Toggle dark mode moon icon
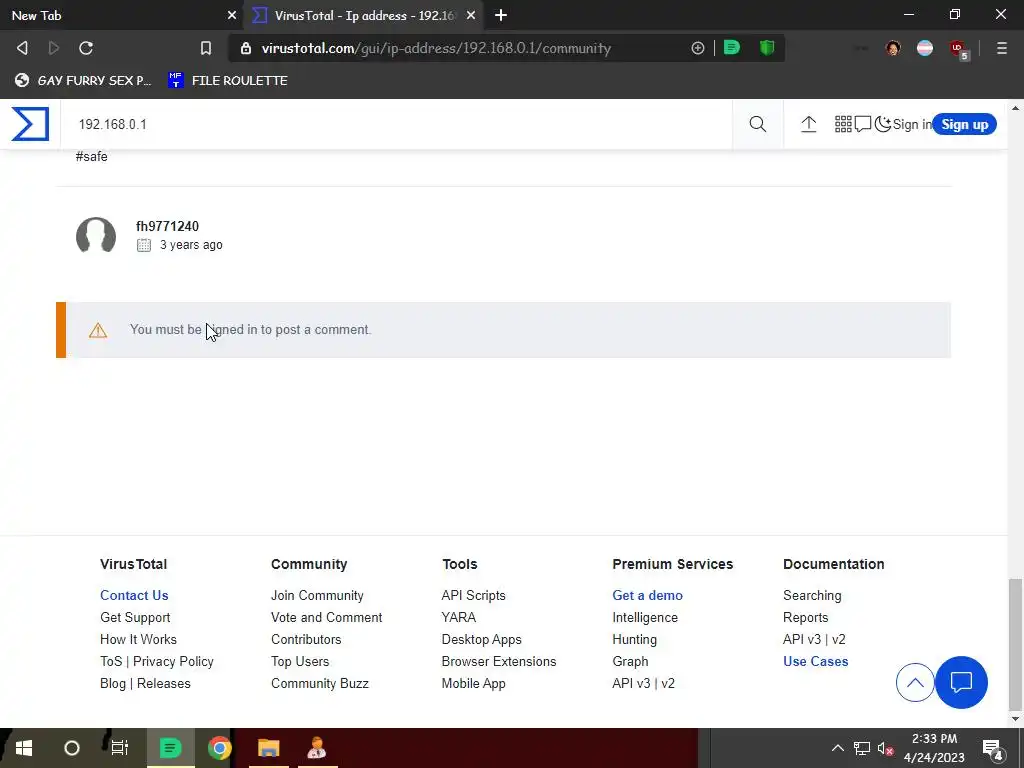Image resolution: width=1024 pixels, height=768 pixels. (x=882, y=124)
